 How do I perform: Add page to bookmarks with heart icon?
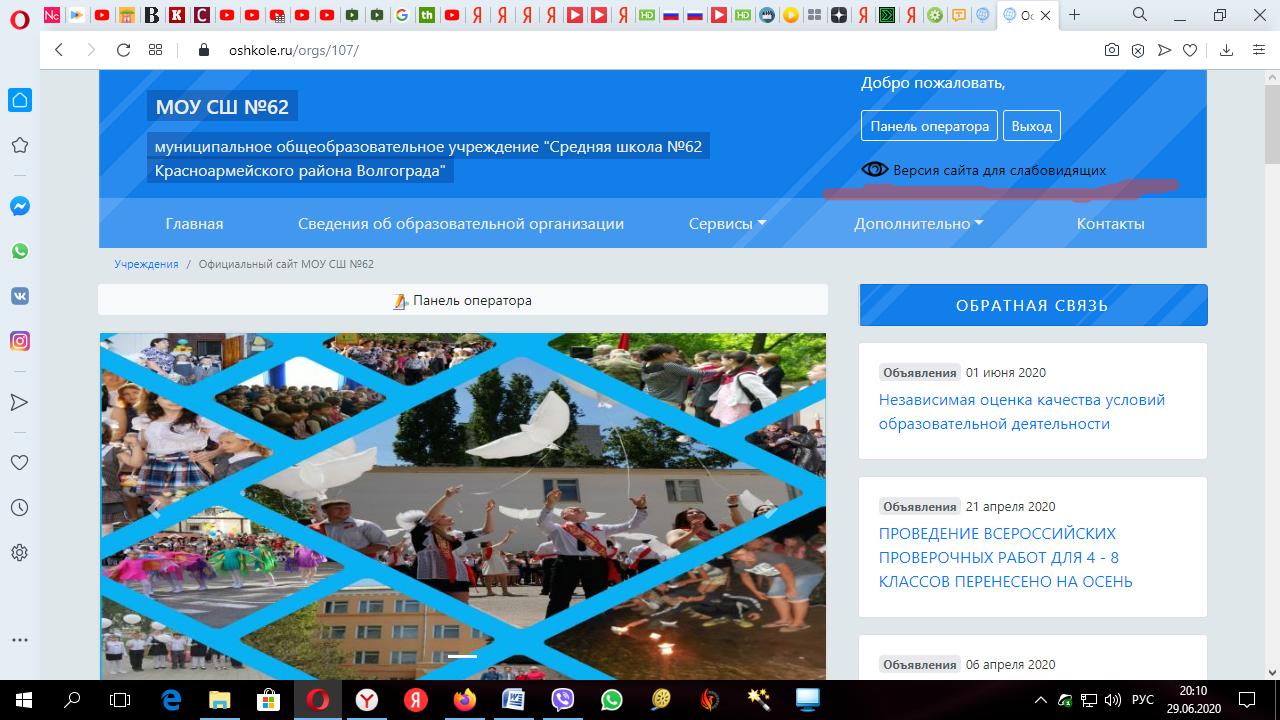point(1190,50)
